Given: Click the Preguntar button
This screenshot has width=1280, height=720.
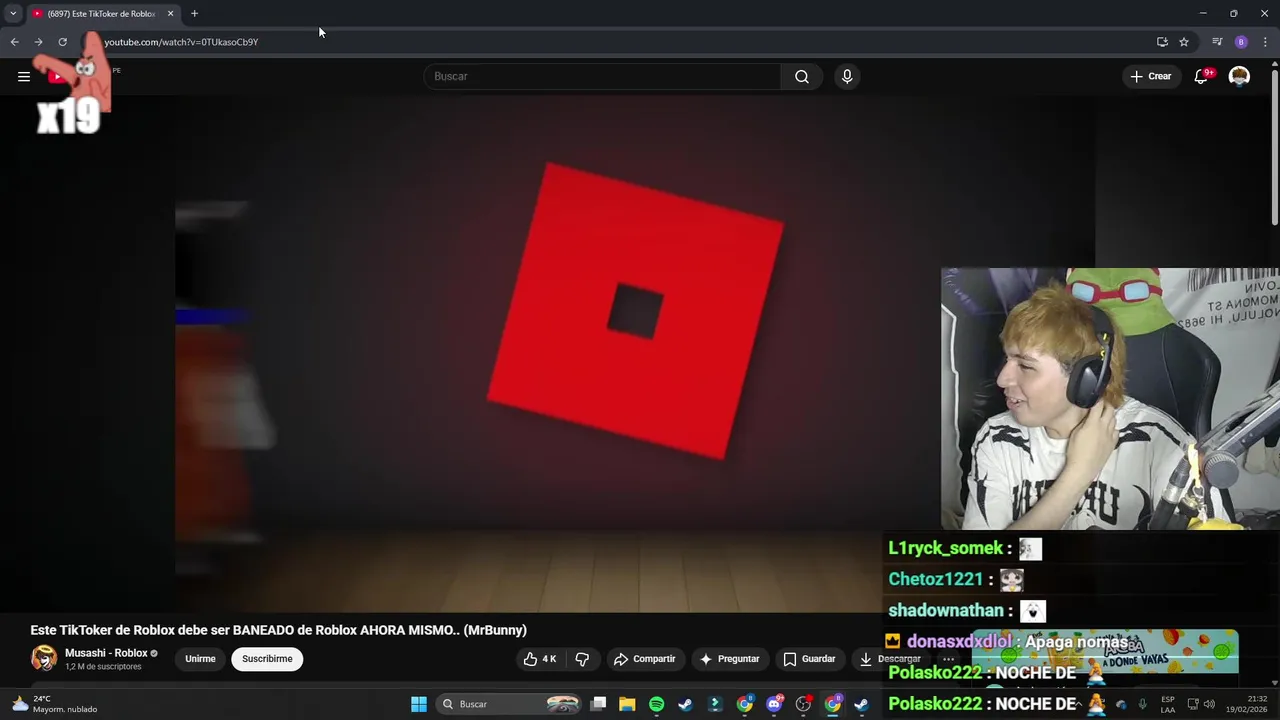Looking at the screenshot, I should 730,659.
